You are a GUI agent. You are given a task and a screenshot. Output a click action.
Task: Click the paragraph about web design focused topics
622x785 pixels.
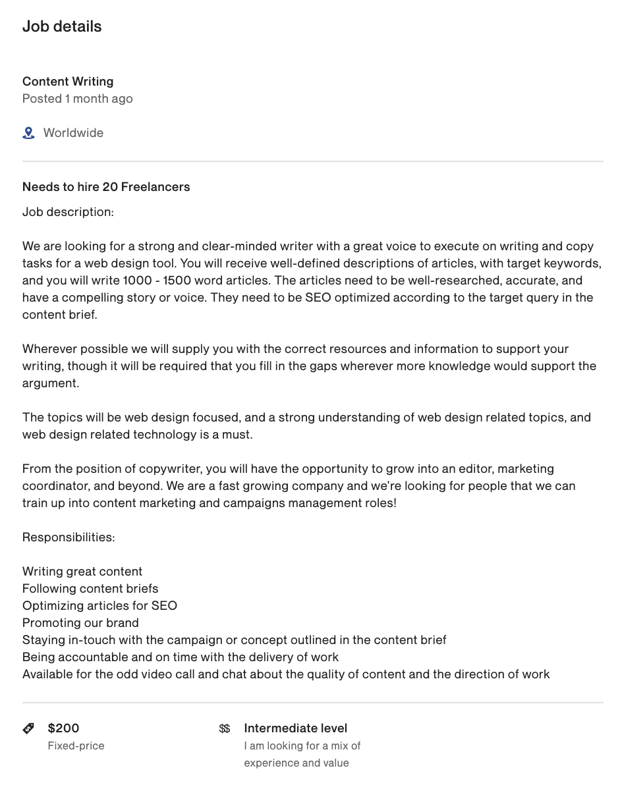[306, 426]
